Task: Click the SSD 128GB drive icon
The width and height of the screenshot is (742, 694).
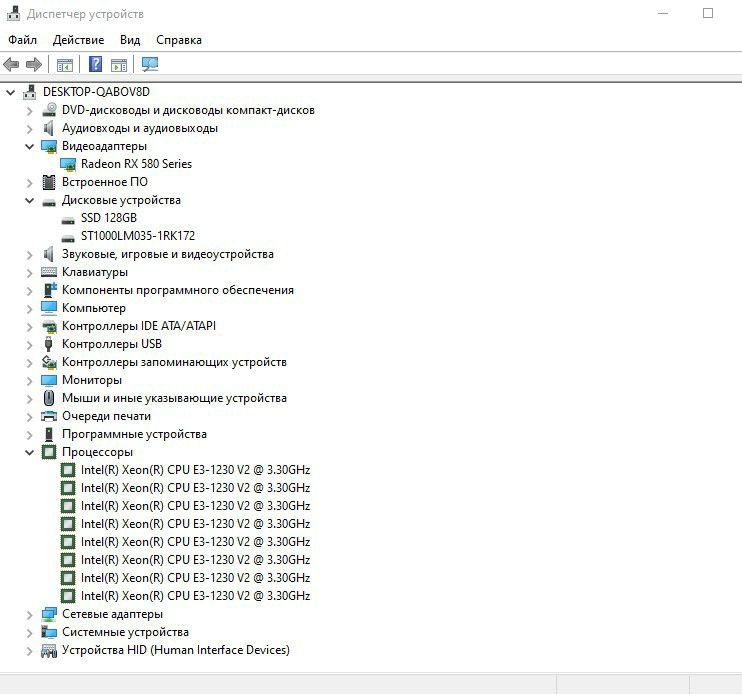Action: pyautogui.click(x=68, y=220)
